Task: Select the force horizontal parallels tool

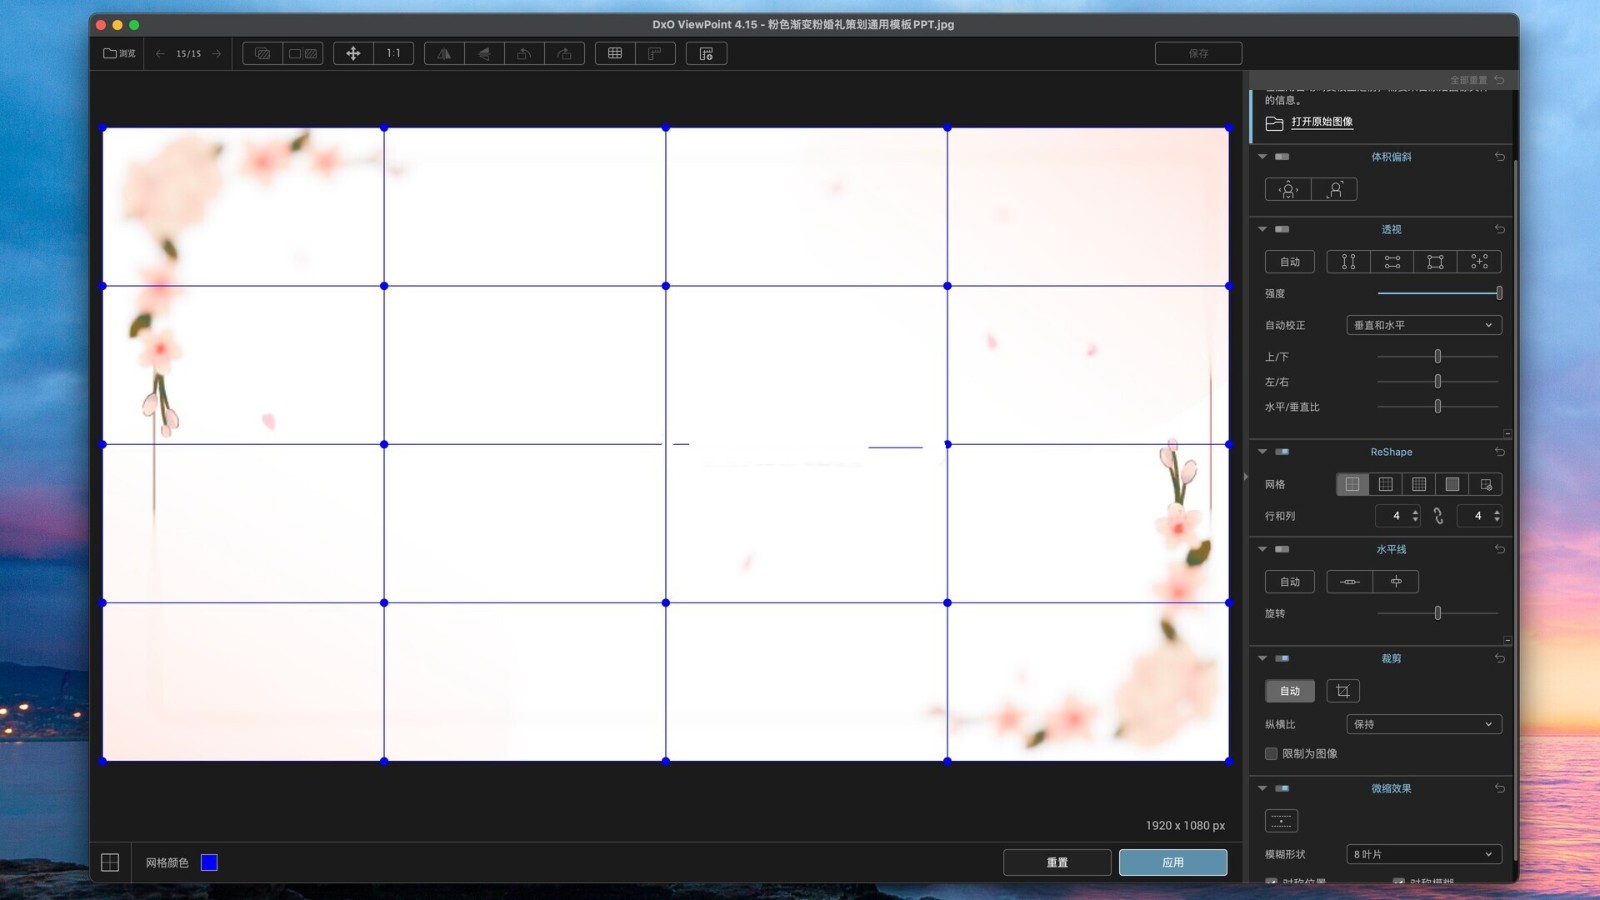Action: click(x=1392, y=262)
